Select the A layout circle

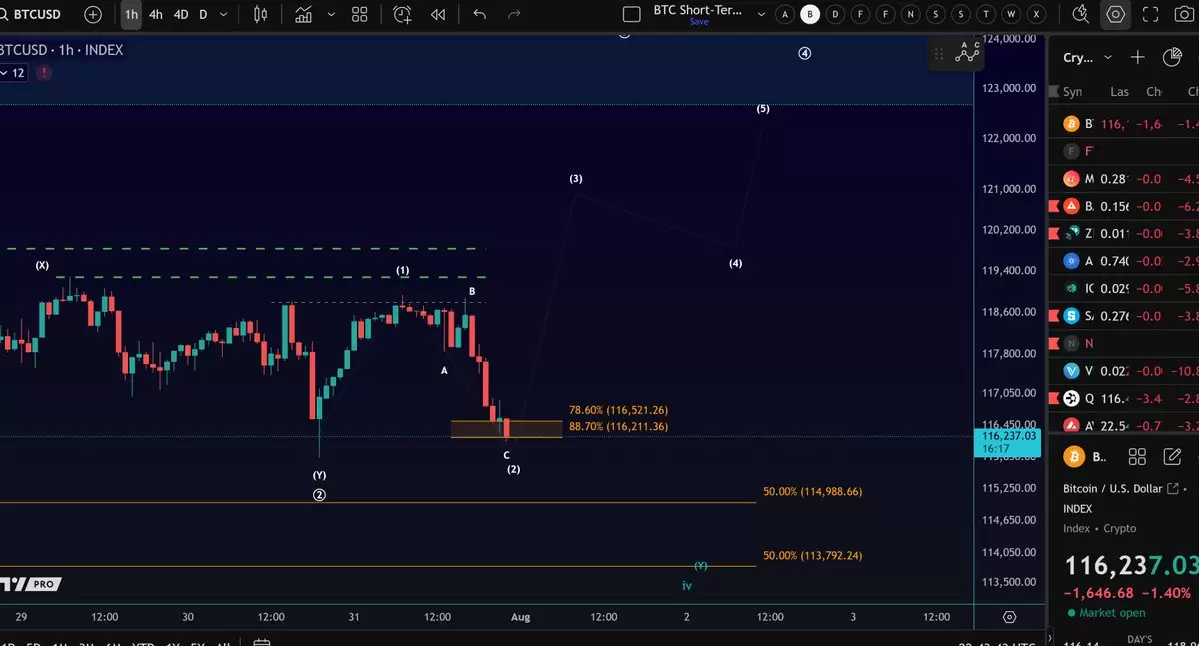(x=785, y=15)
